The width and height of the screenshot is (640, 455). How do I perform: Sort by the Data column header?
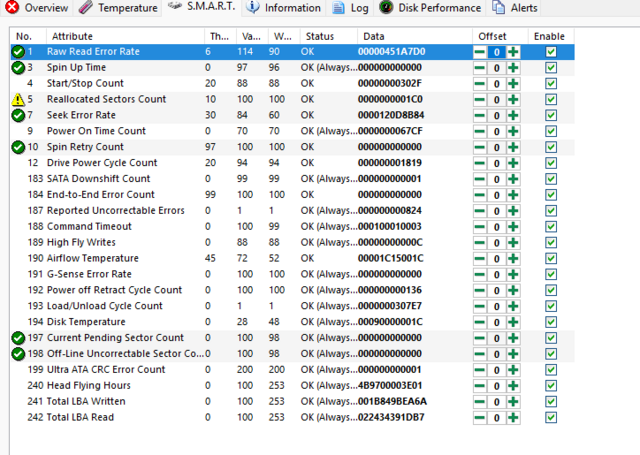(415, 36)
